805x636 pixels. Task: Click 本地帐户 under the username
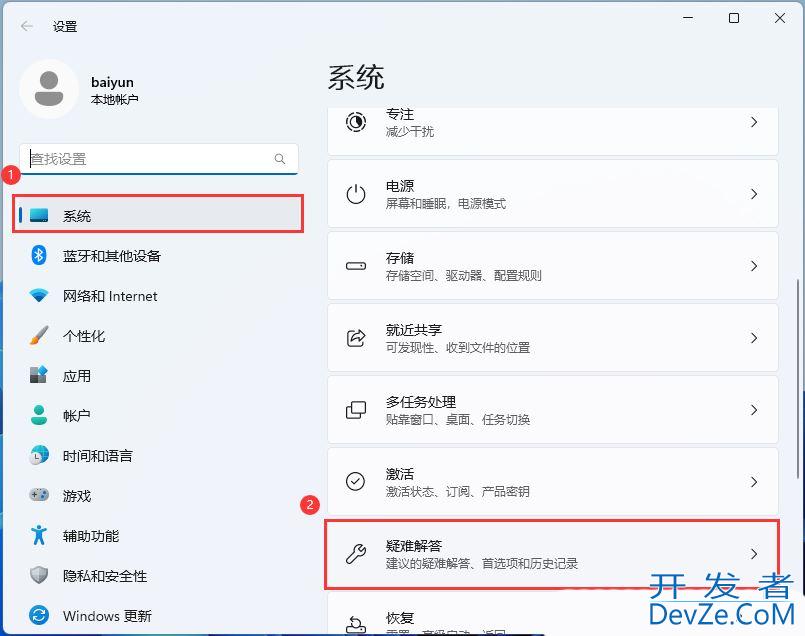pos(114,99)
